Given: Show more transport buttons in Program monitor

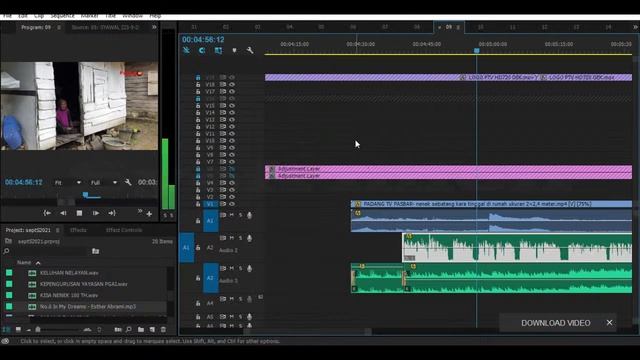Looking at the screenshot, I should [x=140, y=211].
